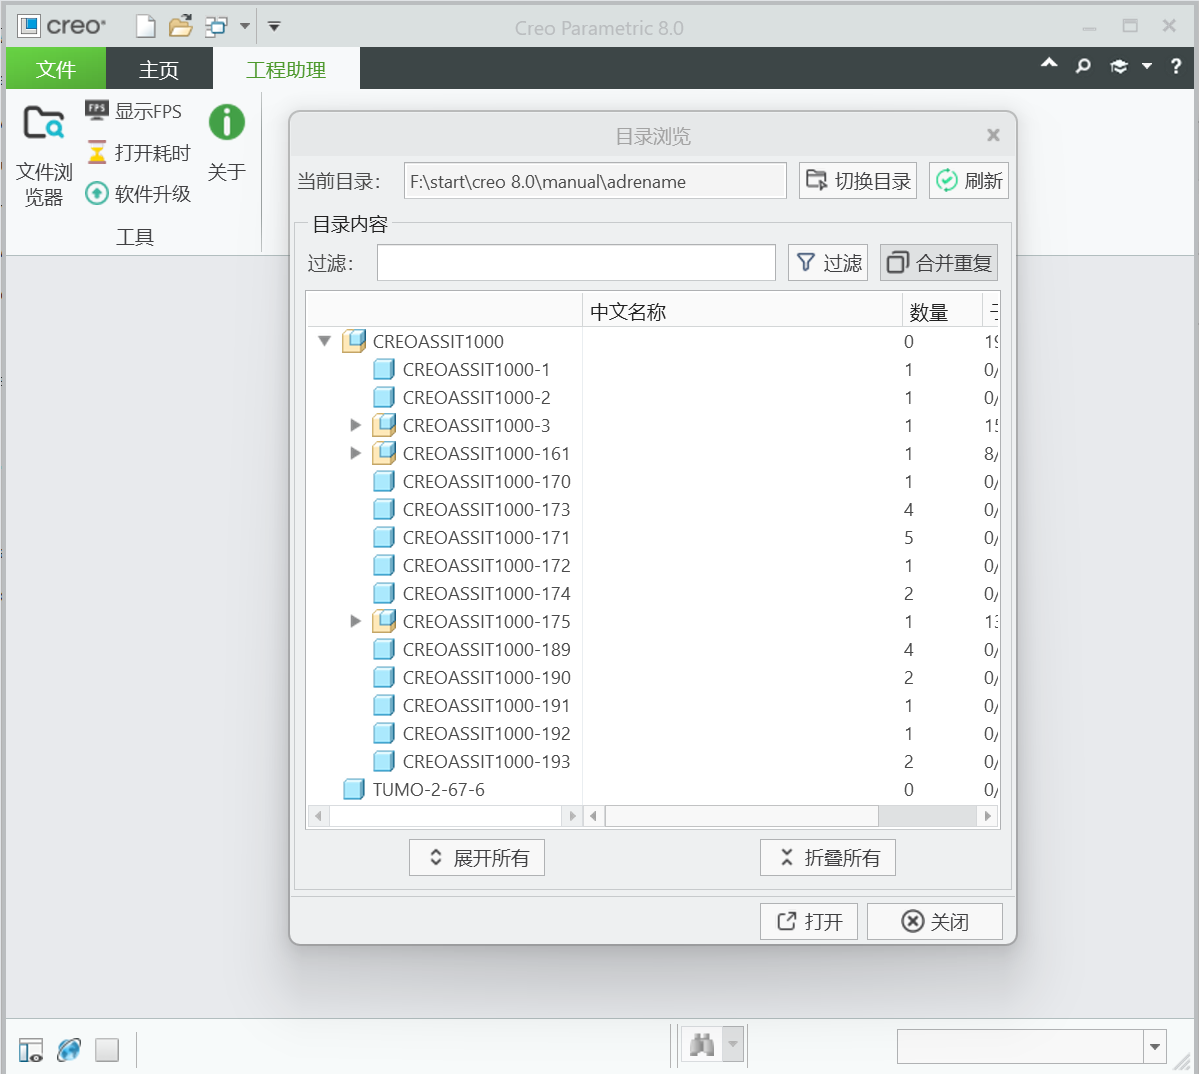Collapse the CREOASSIT1000 root node

pyautogui.click(x=324, y=341)
